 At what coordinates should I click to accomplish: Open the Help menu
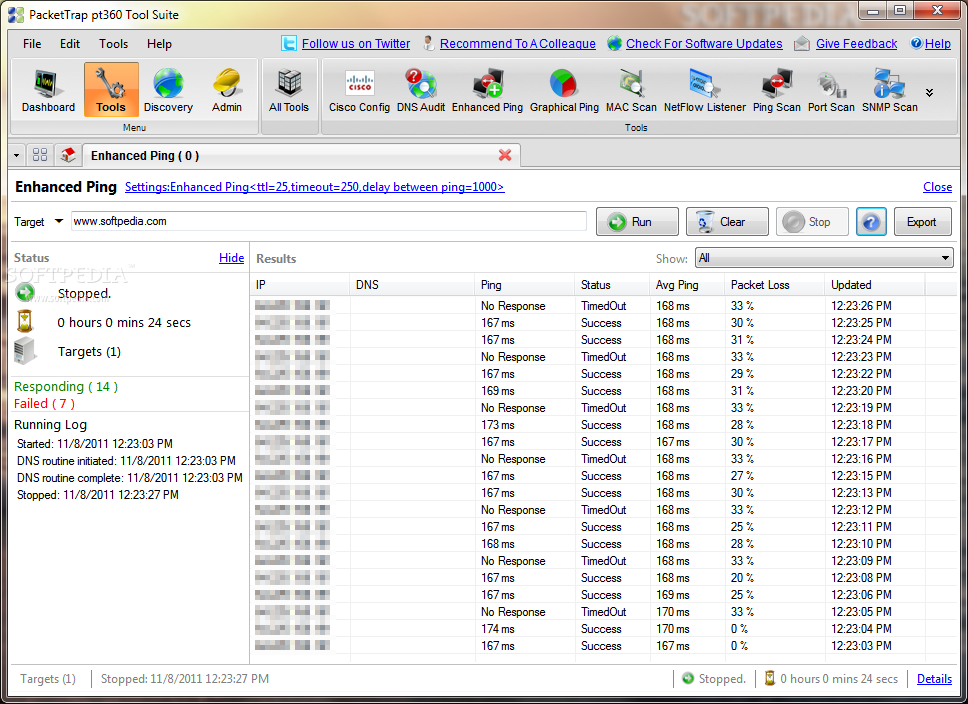(x=159, y=44)
